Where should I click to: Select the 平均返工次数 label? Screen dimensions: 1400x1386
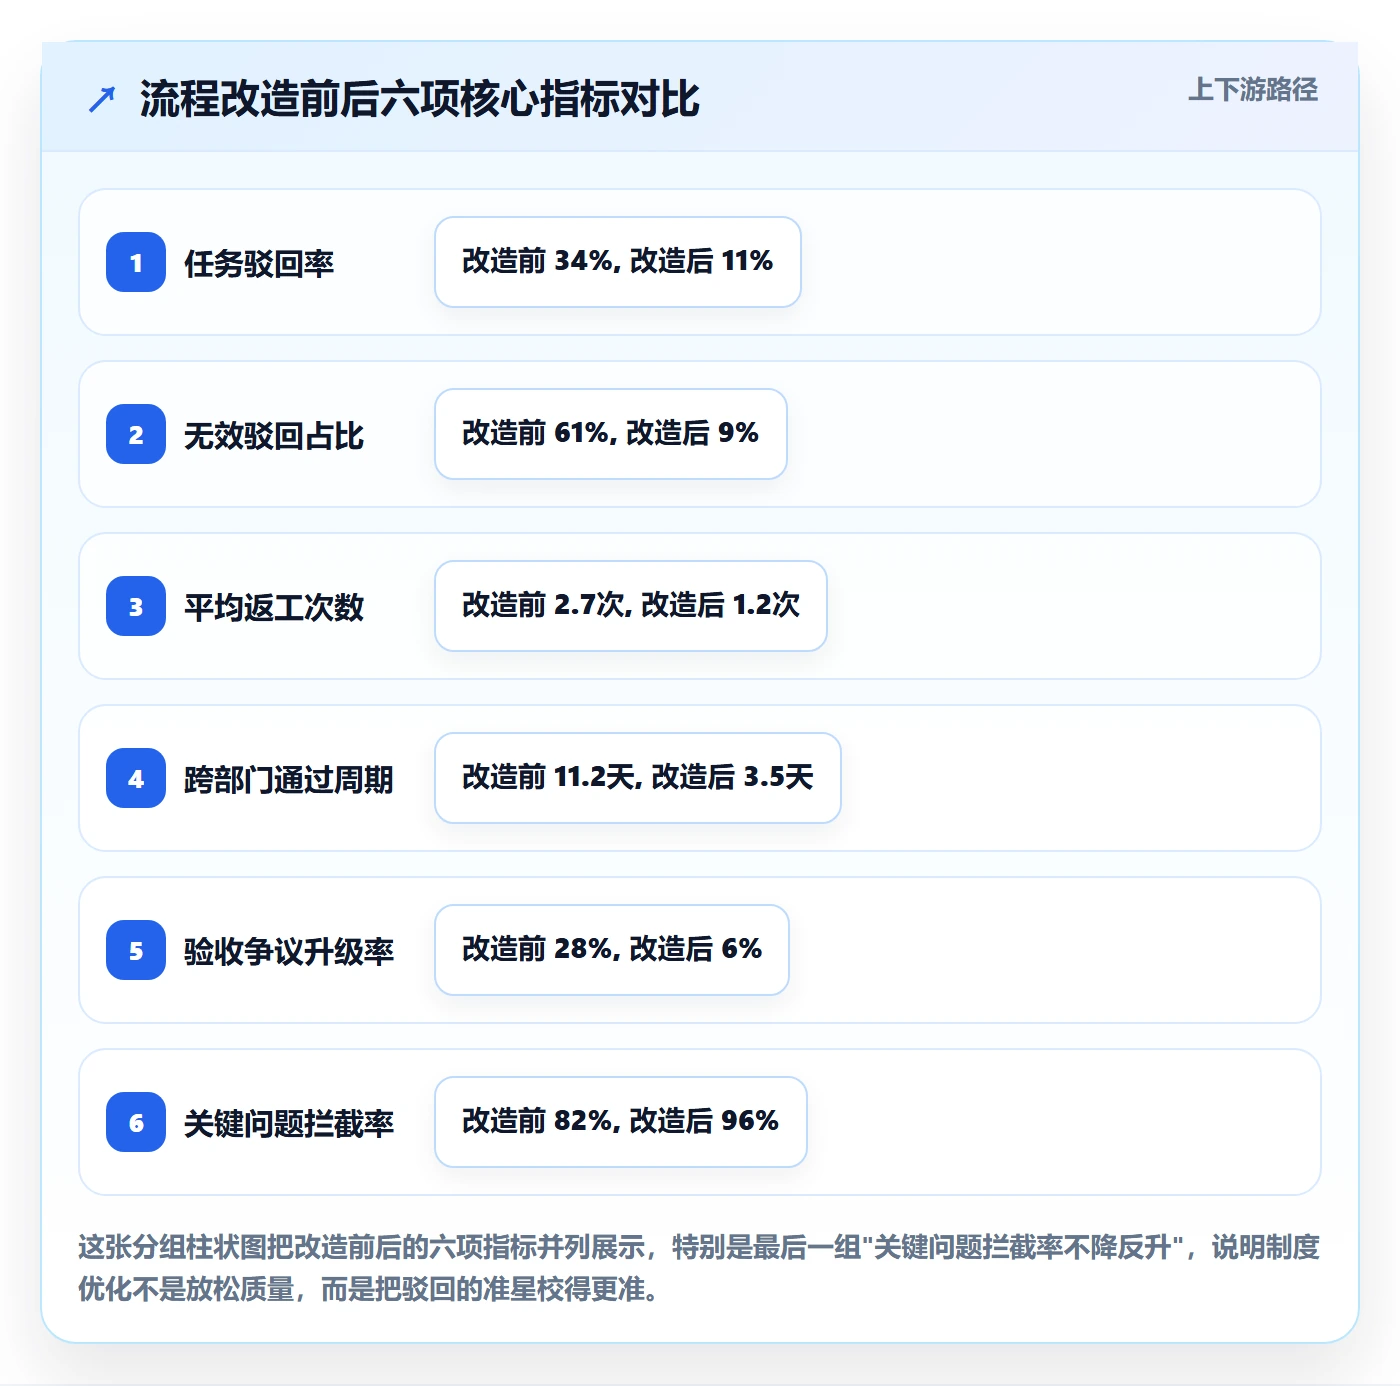pyautogui.click(x=274, y=607)
